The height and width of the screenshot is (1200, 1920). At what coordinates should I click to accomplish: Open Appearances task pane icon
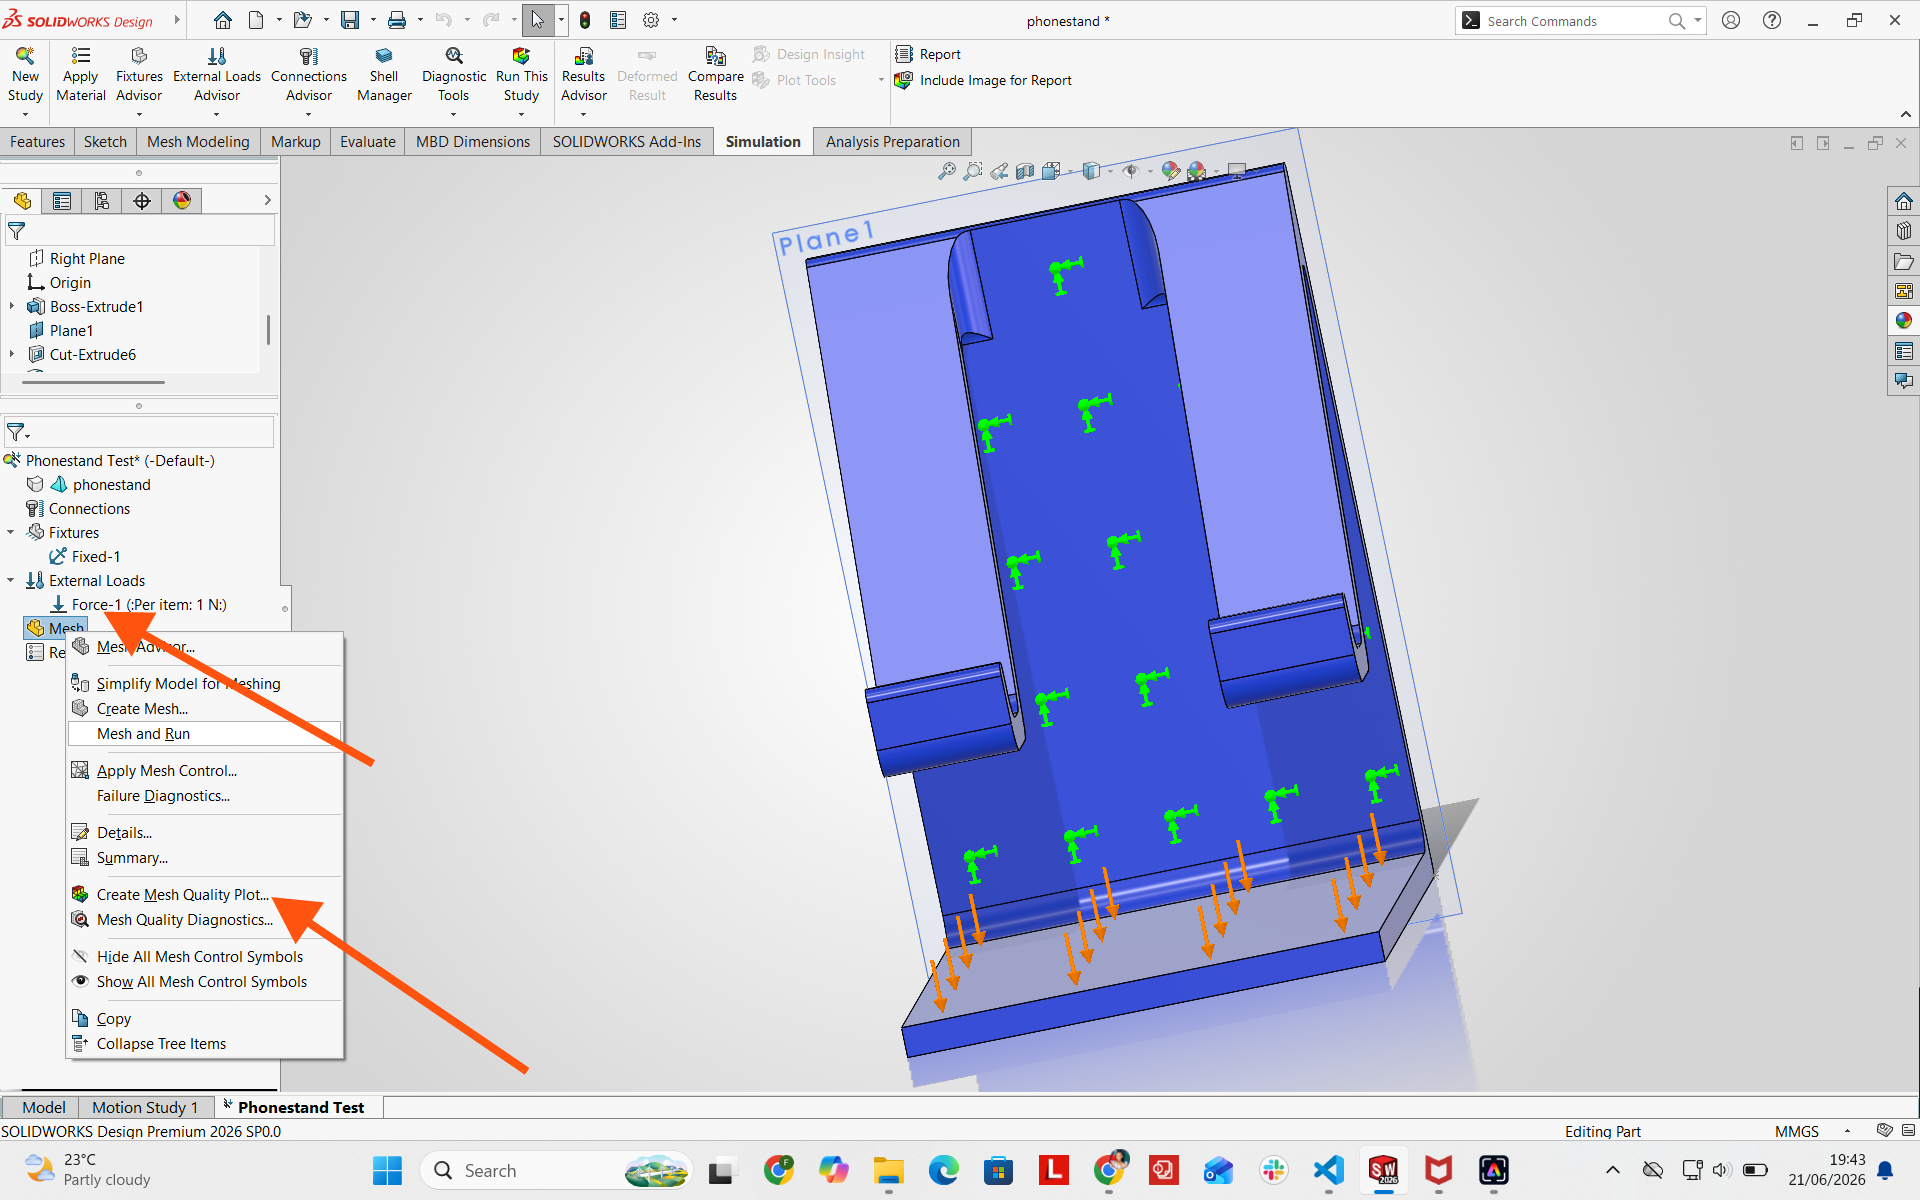[x=1903, y=320]
